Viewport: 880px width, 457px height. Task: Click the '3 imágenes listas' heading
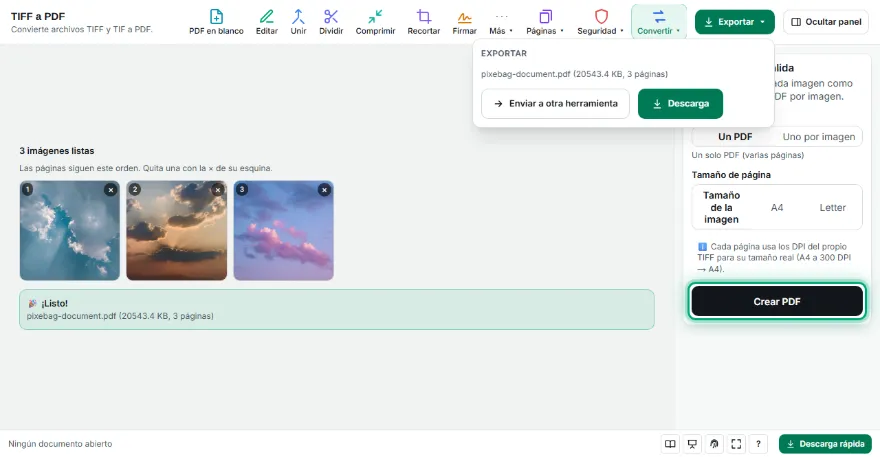pos(57,151)
